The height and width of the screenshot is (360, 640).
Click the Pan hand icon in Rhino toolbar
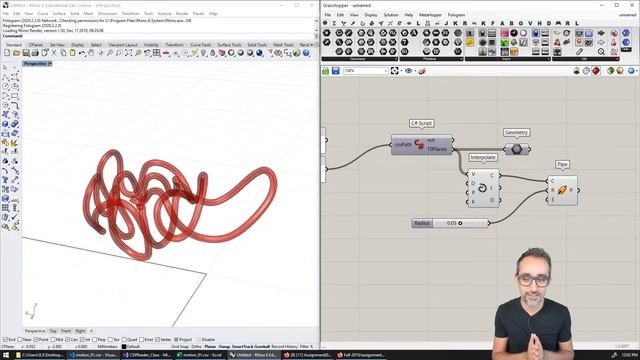91,53
